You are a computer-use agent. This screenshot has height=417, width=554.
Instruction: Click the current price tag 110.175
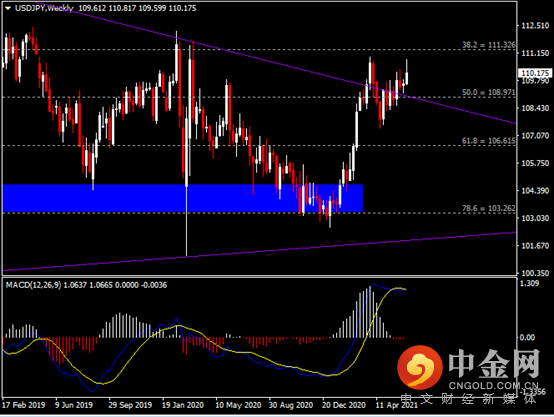click(535, 73)
